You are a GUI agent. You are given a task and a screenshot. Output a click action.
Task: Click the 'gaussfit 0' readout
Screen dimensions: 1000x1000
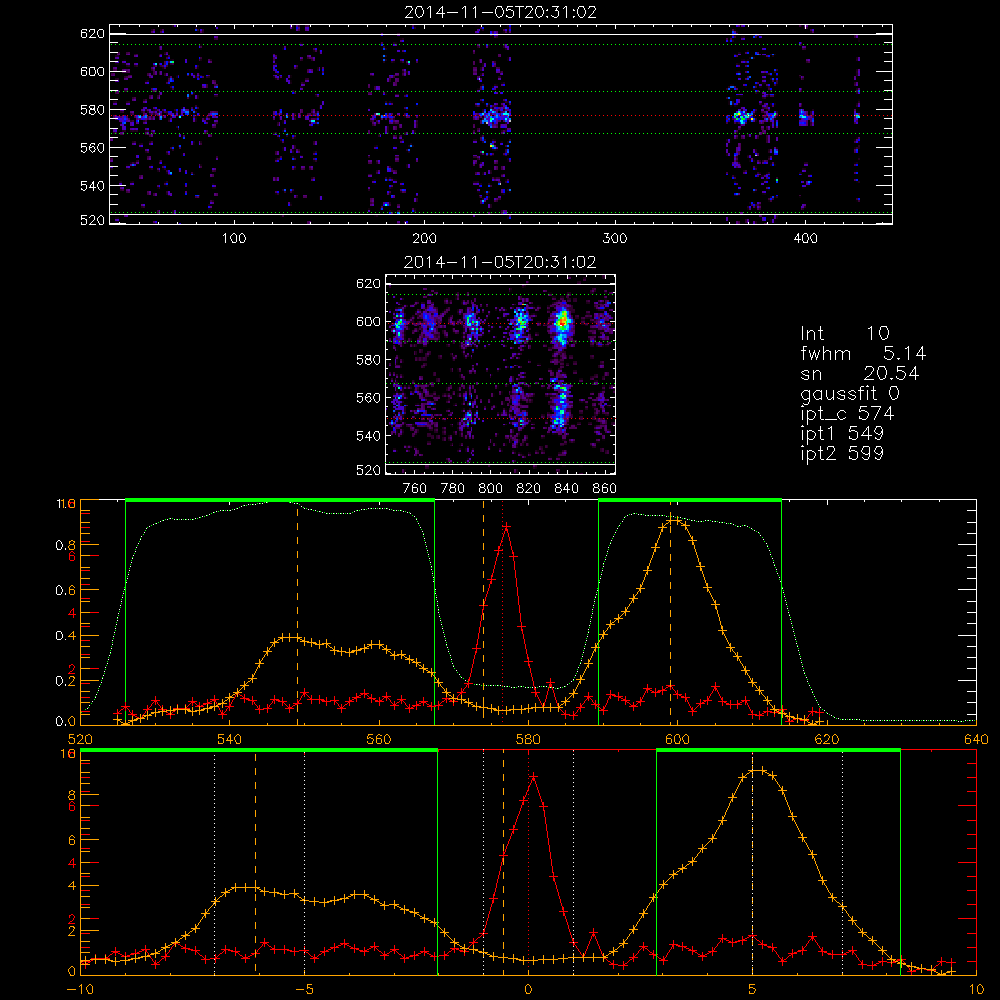[849, 393]
